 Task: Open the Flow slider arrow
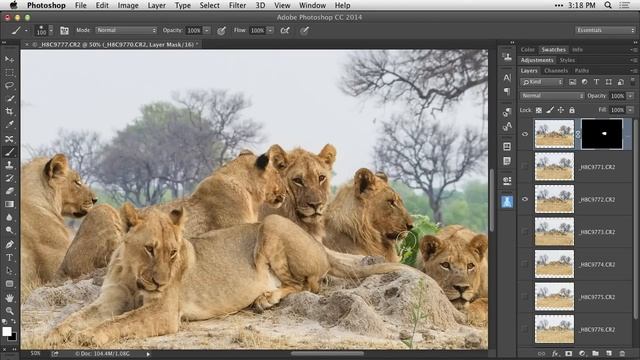click(270, 31)
